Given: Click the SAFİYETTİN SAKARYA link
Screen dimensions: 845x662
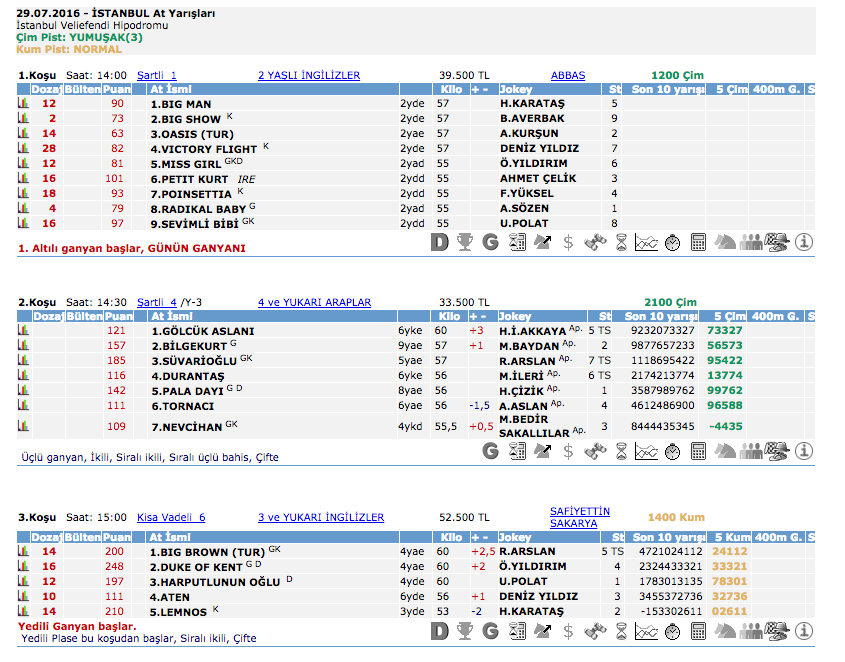Looking at the screenshot, I should pyautogui.click(x=579, y=517).
